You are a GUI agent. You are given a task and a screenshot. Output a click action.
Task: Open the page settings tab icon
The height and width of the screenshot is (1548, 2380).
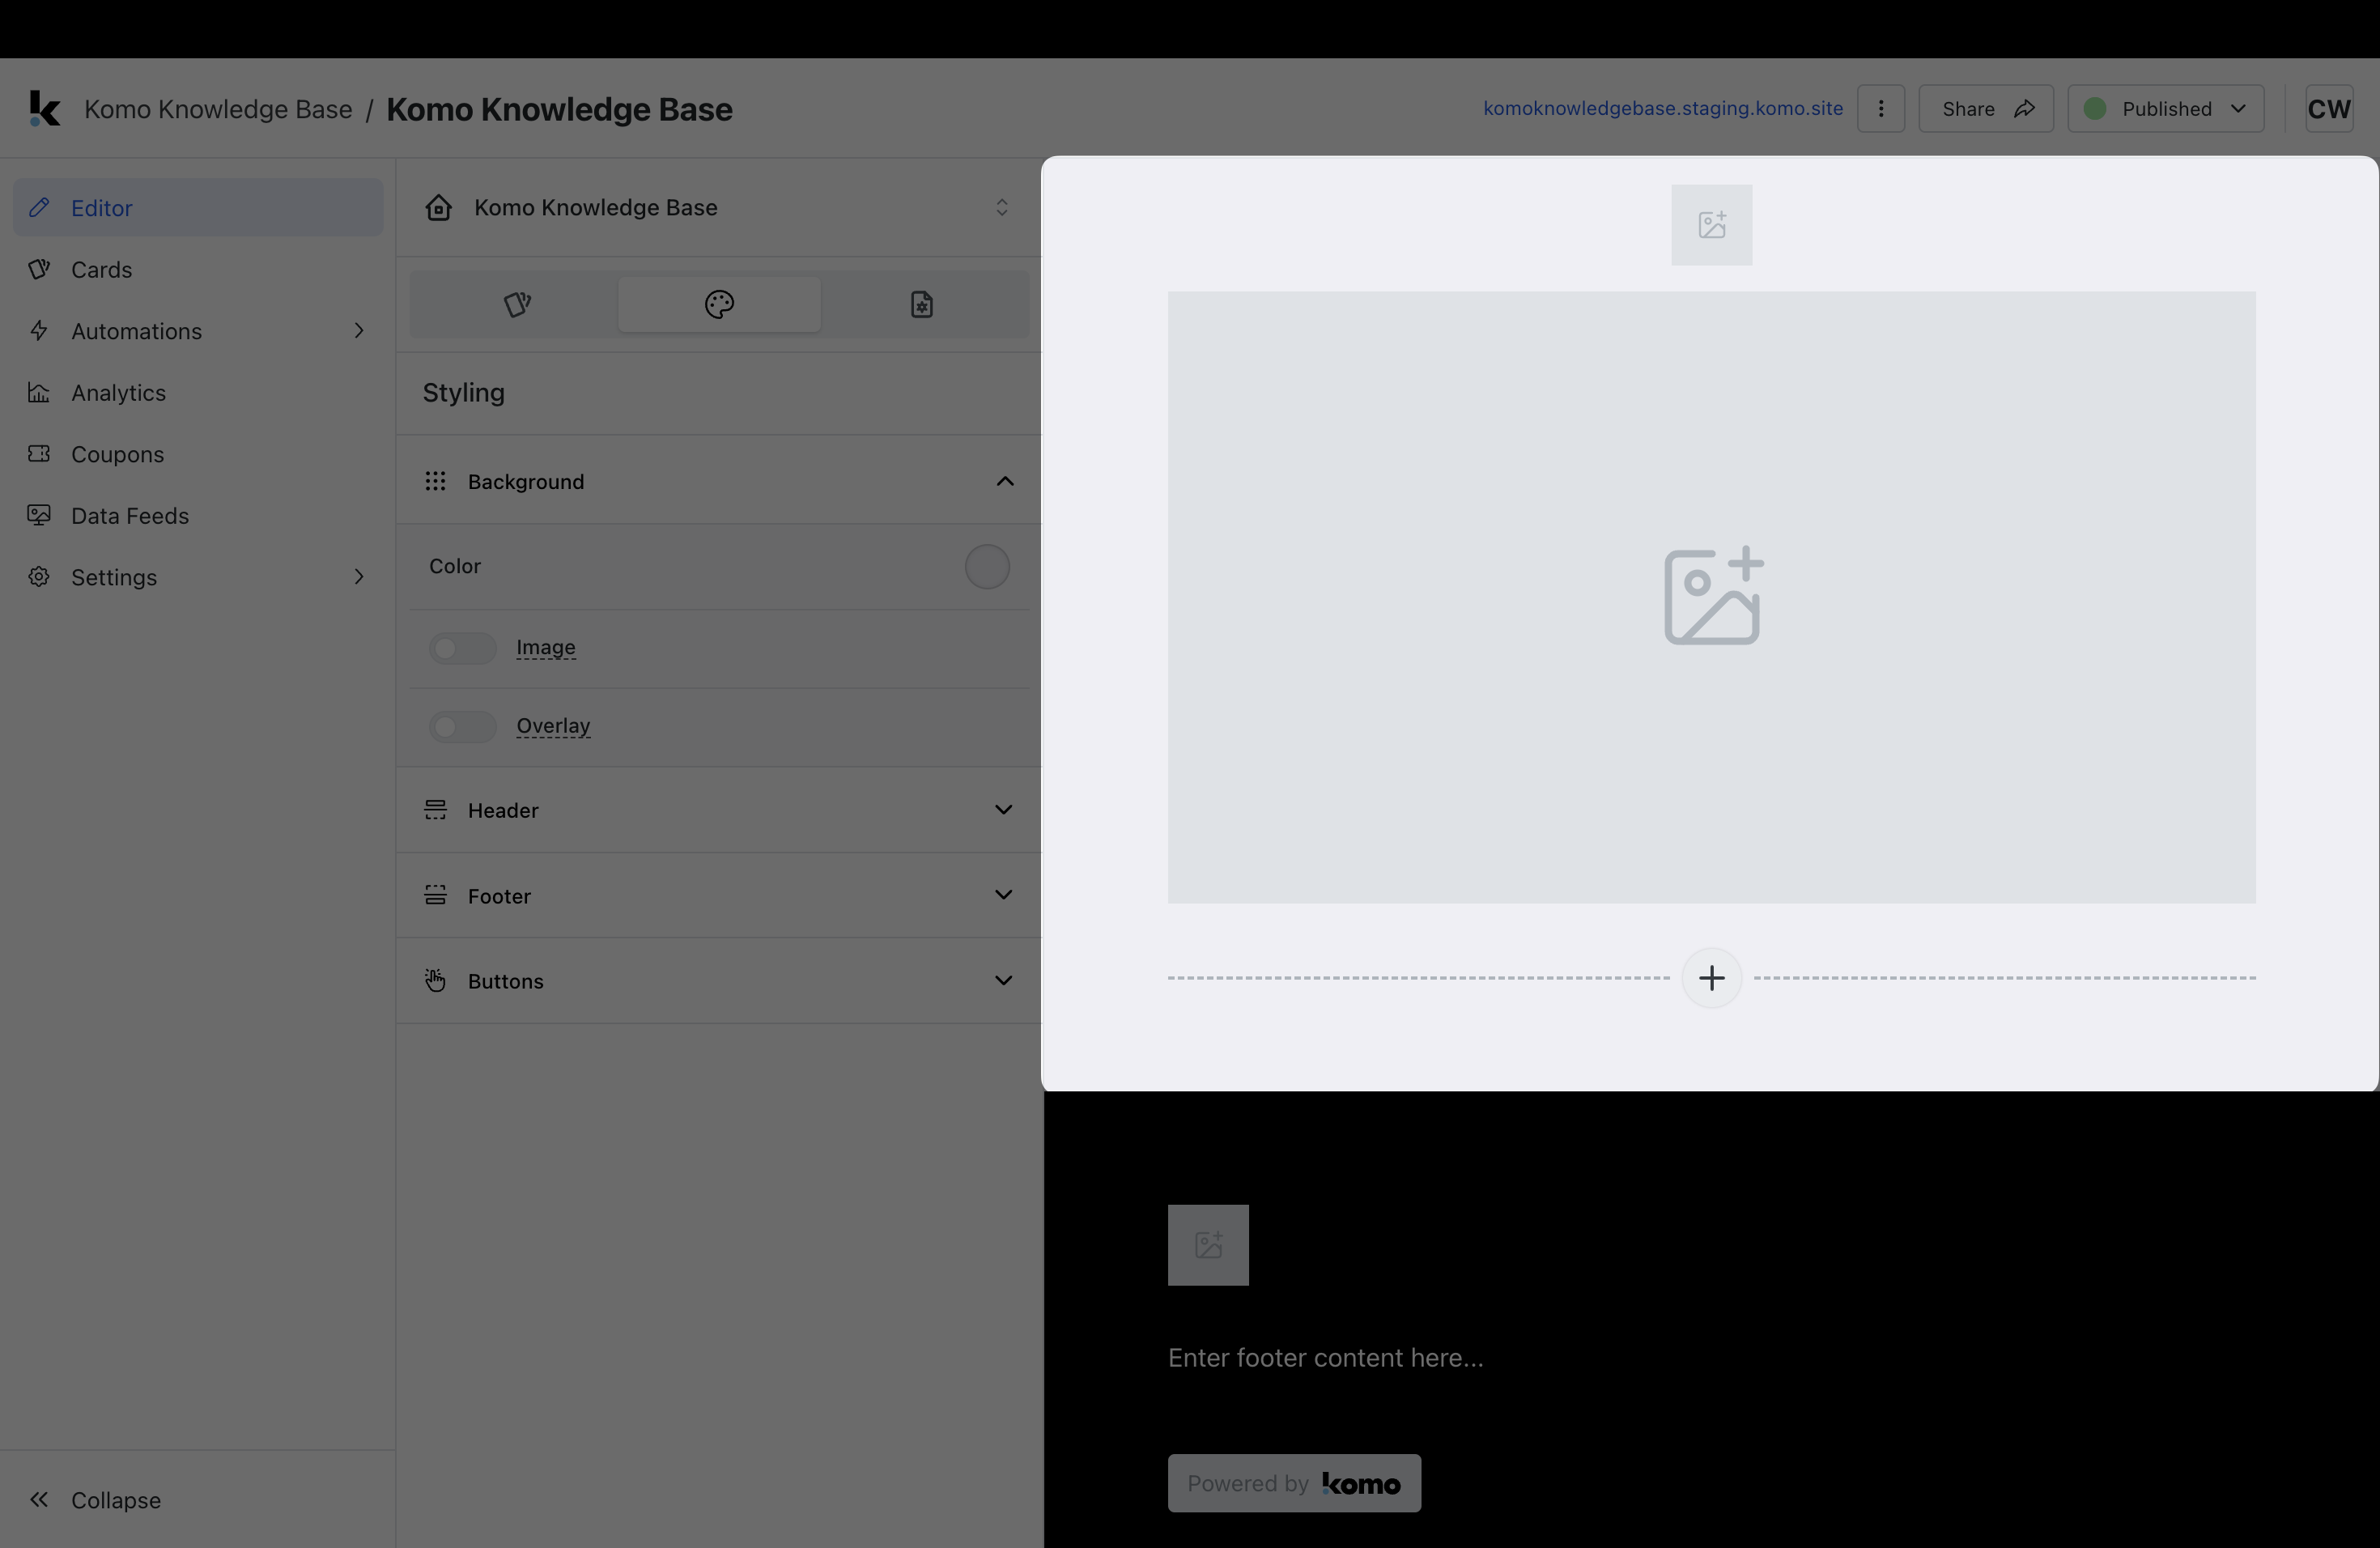921,304
